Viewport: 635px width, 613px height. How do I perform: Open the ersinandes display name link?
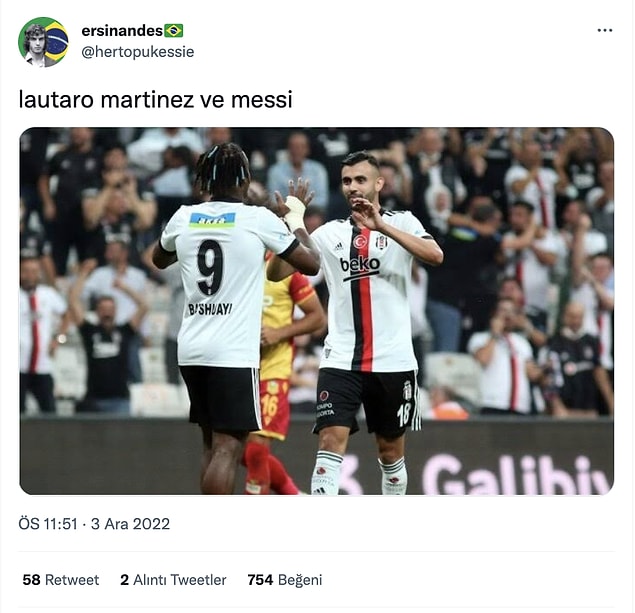point(122,31)
